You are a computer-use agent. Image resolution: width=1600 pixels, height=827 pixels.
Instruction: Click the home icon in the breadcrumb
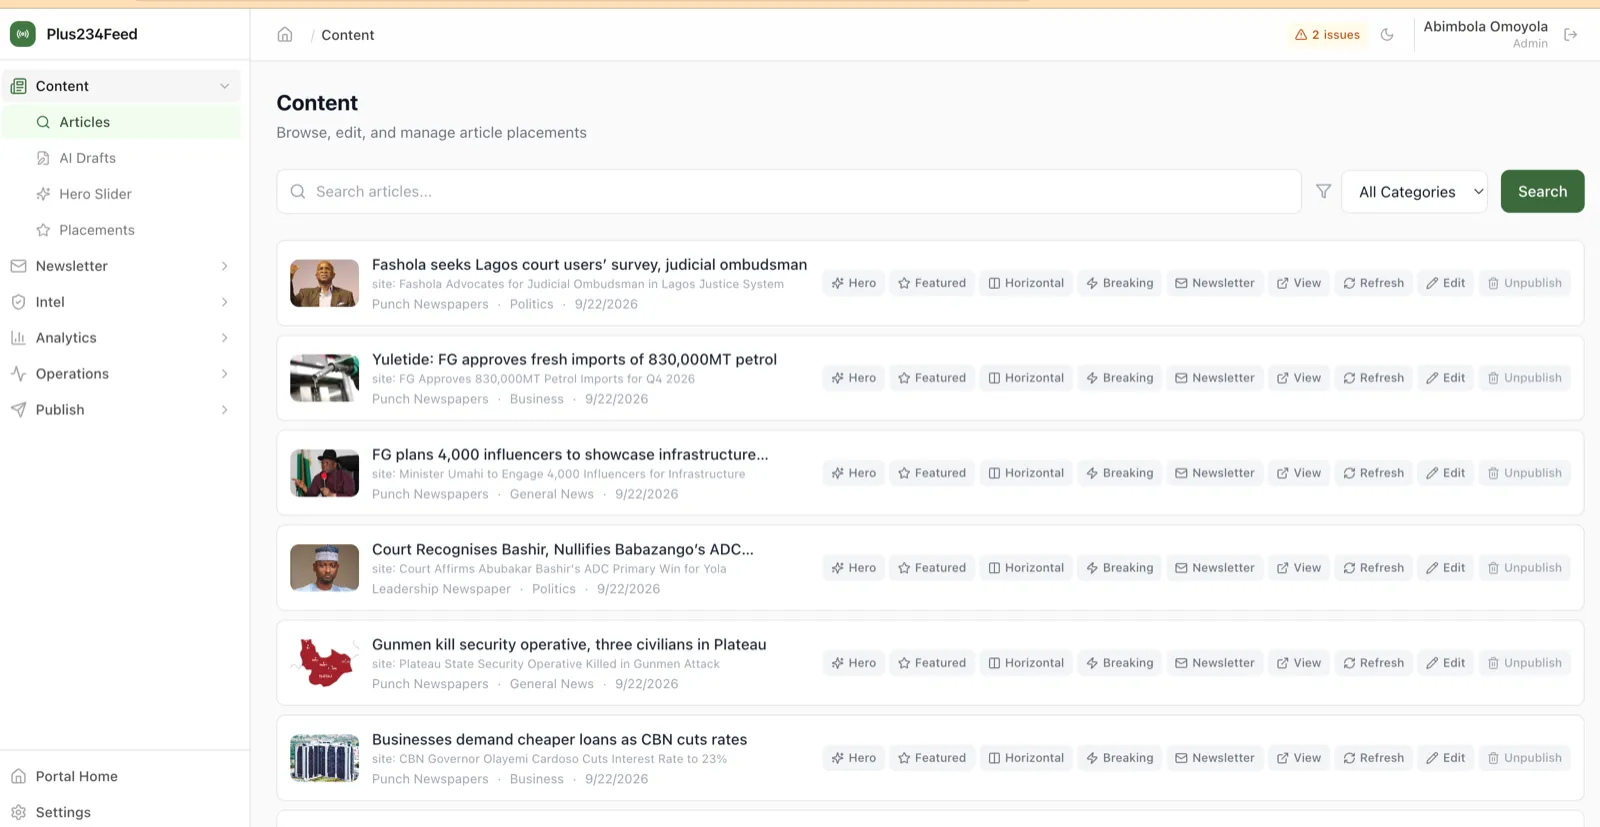click(285, 35)
